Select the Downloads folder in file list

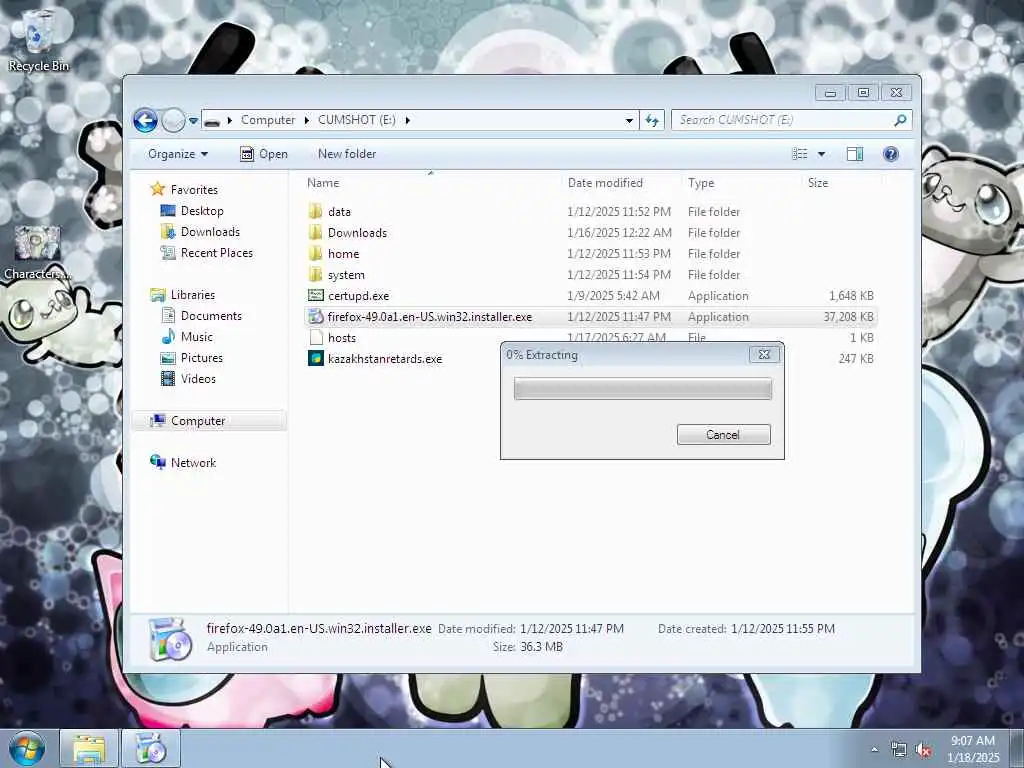357,232
